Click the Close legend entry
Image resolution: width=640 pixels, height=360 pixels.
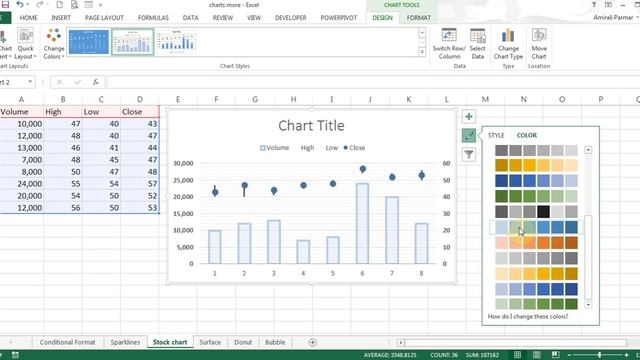(354, 148)
